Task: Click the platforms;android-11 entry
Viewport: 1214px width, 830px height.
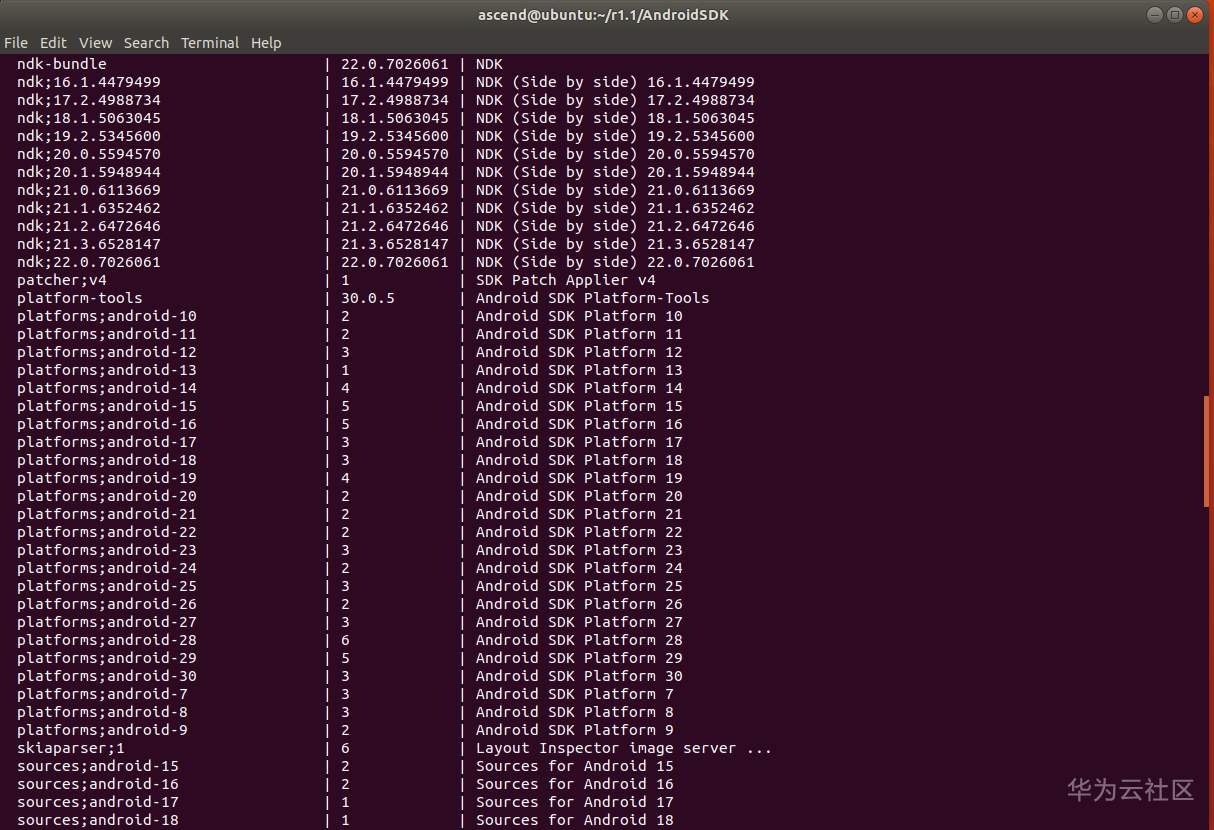Action: click(x=107, y=334)
